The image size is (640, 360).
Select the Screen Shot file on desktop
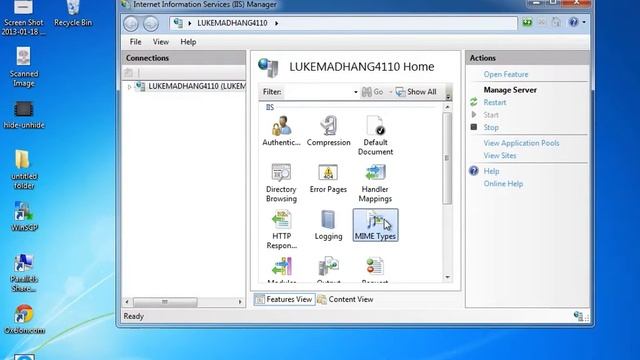(x=24, y=18)
